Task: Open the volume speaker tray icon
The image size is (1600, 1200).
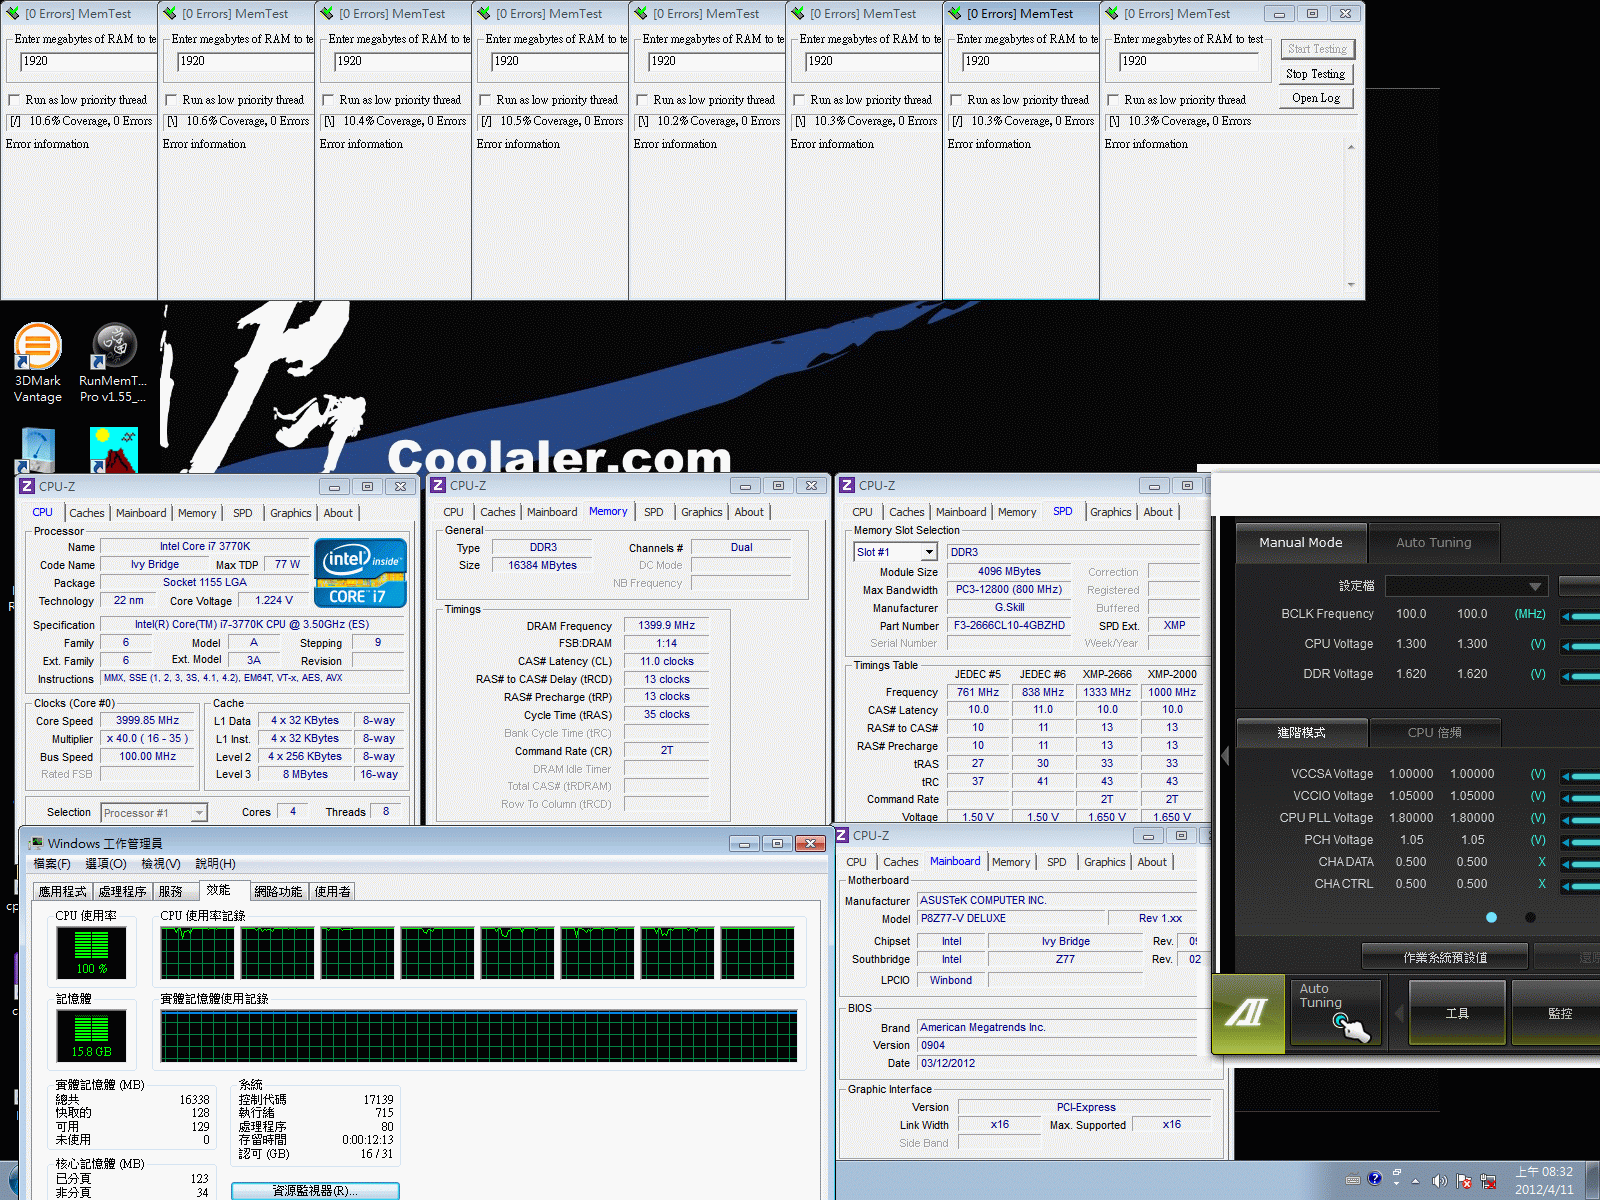Action: tap(1439, 1181)
